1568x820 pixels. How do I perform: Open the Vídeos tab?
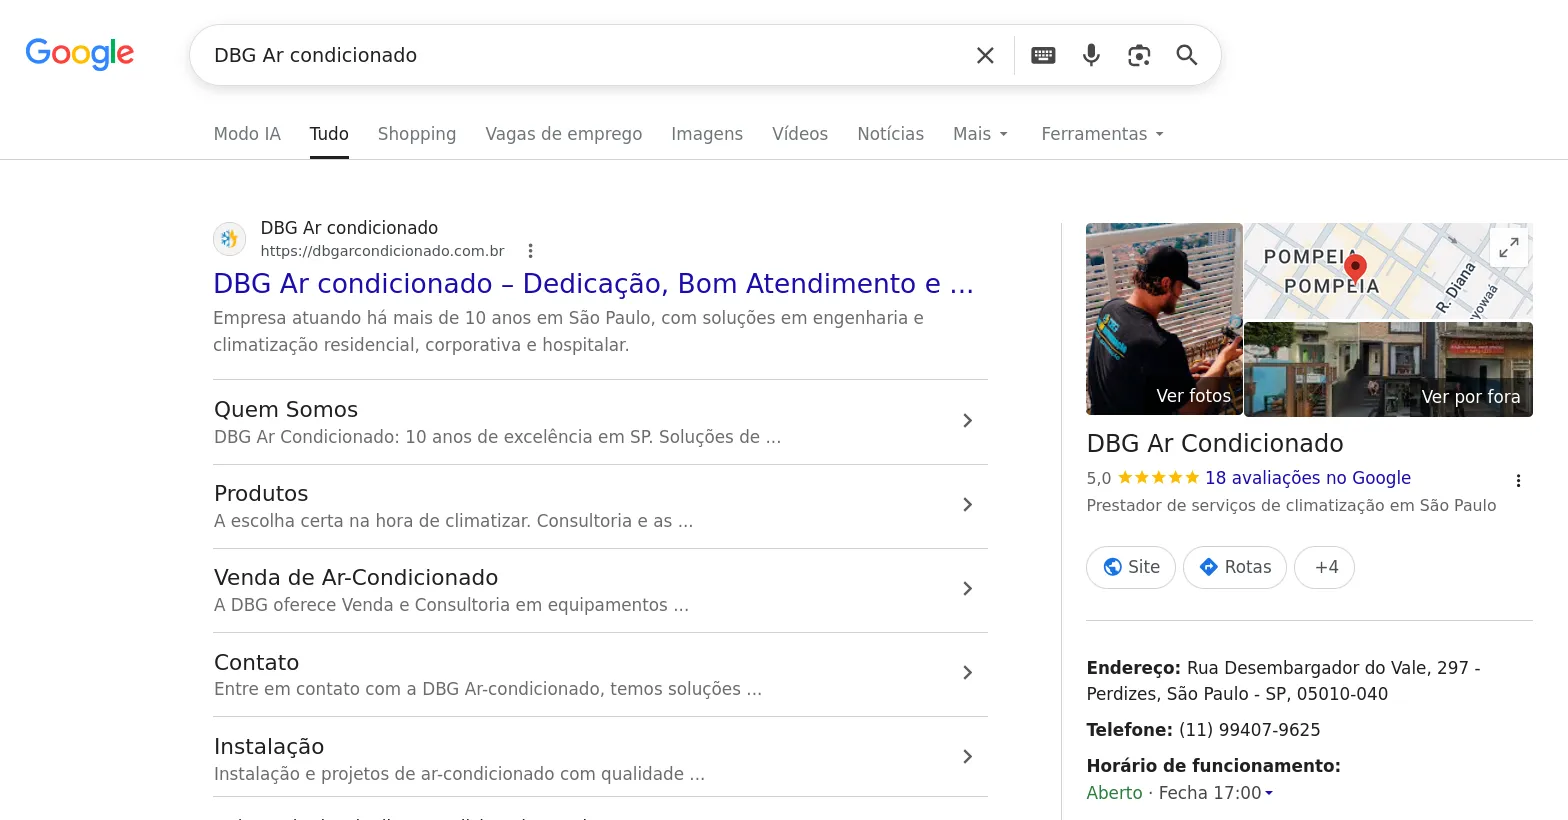click(x=800, y=134)
